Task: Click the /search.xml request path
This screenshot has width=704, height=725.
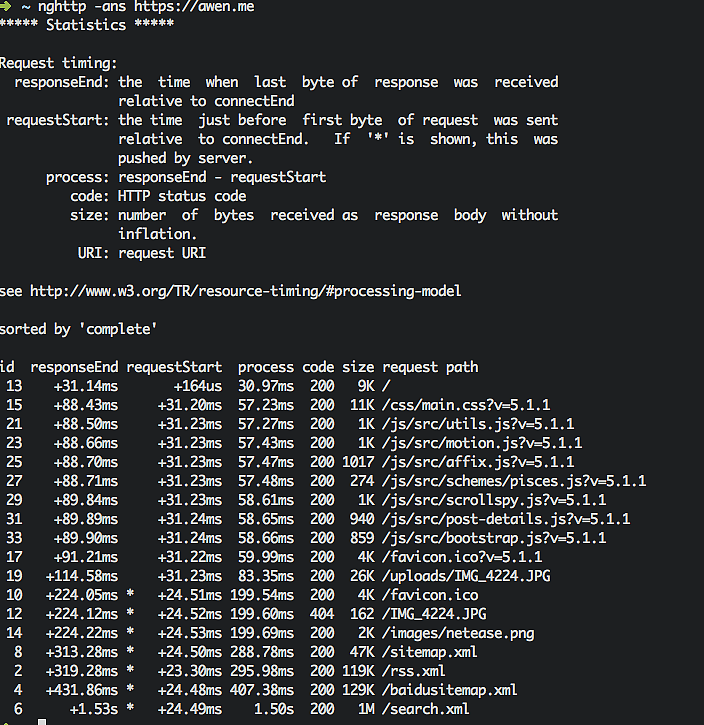Action: (426, 709)
